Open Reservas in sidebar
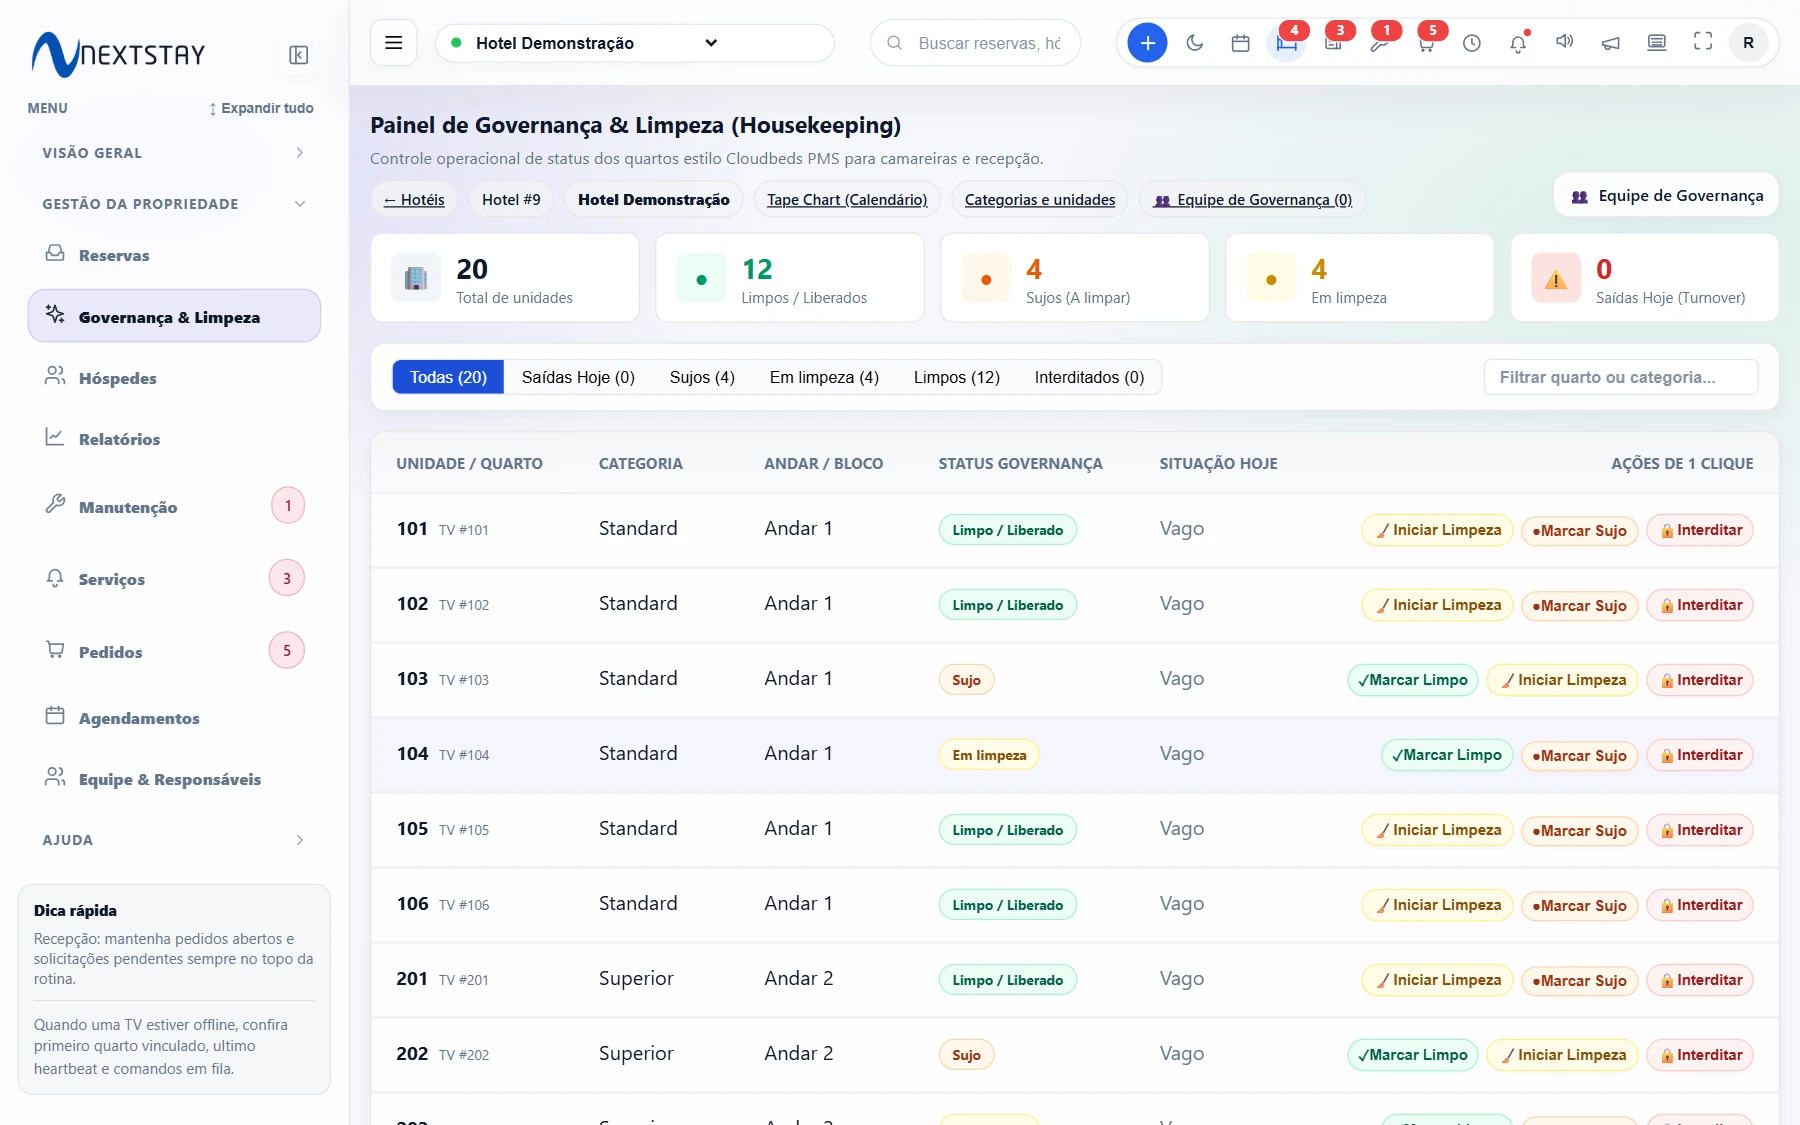The width and height of the screenshot is (1800, 1125). pos(173,255)
